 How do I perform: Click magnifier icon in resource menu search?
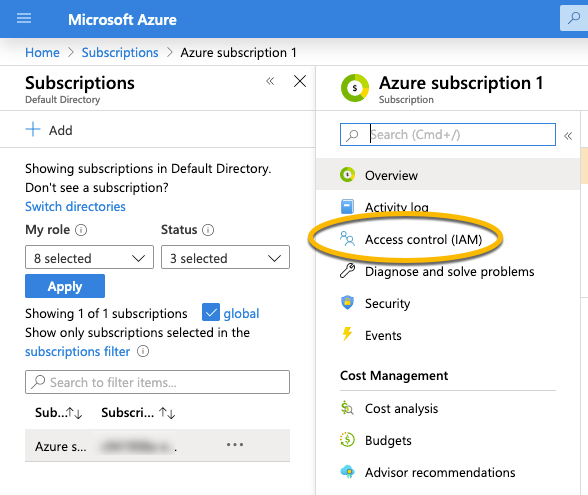[352, 135]
